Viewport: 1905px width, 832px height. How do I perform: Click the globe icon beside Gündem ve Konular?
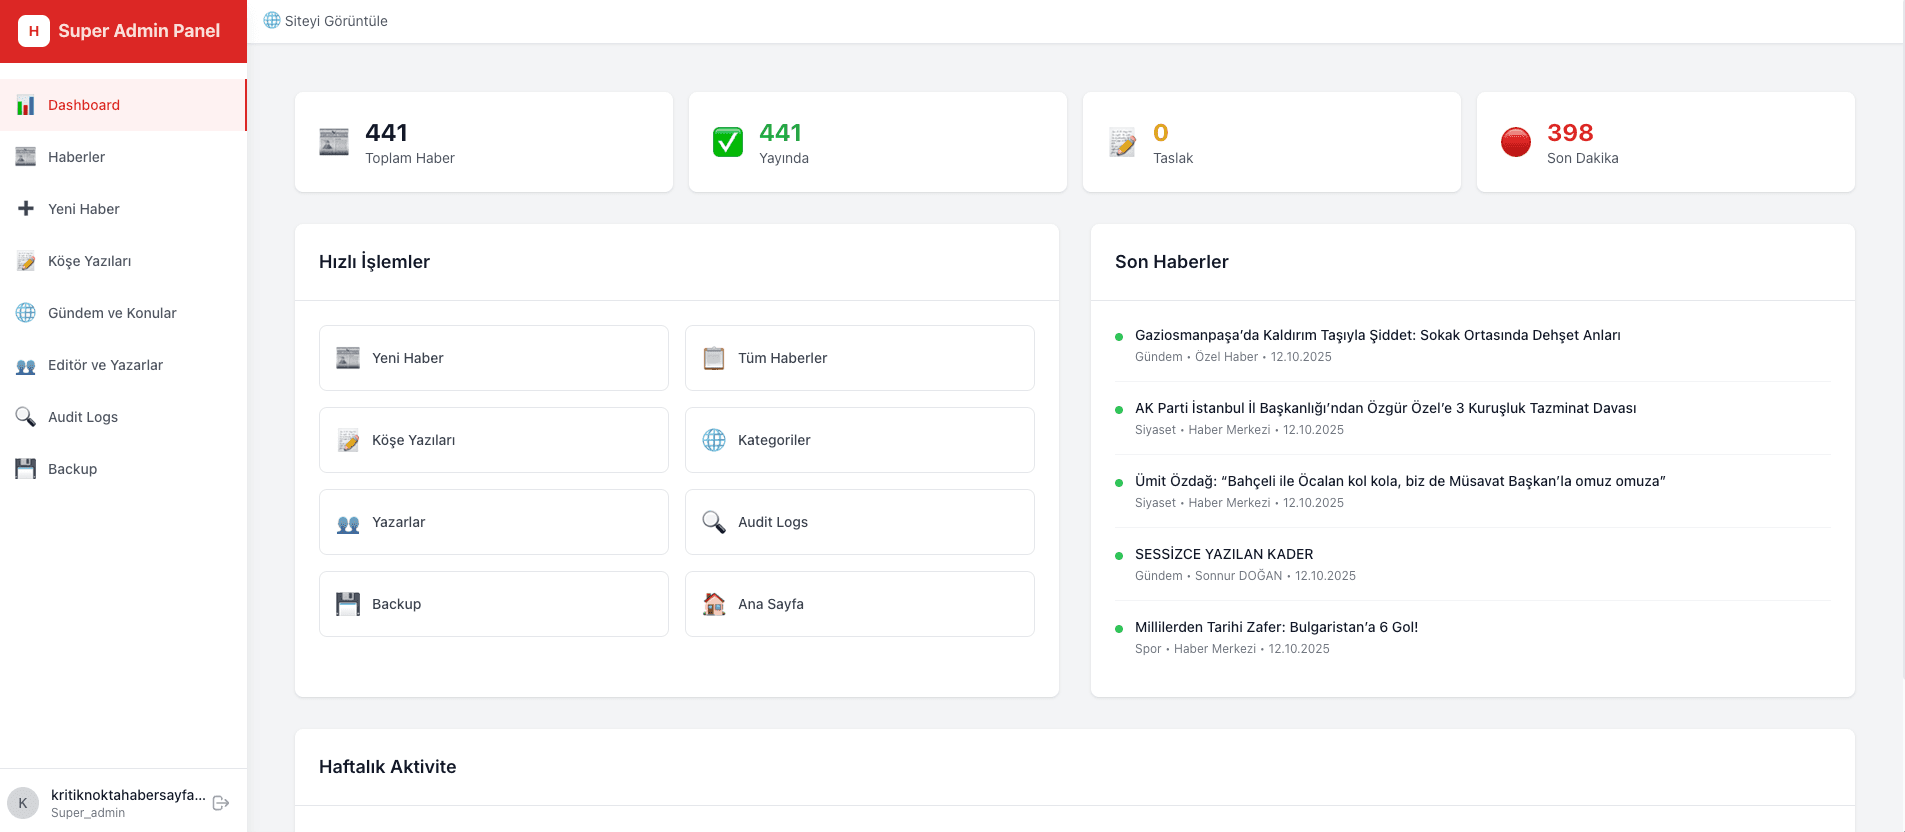[x=26, y=313]
